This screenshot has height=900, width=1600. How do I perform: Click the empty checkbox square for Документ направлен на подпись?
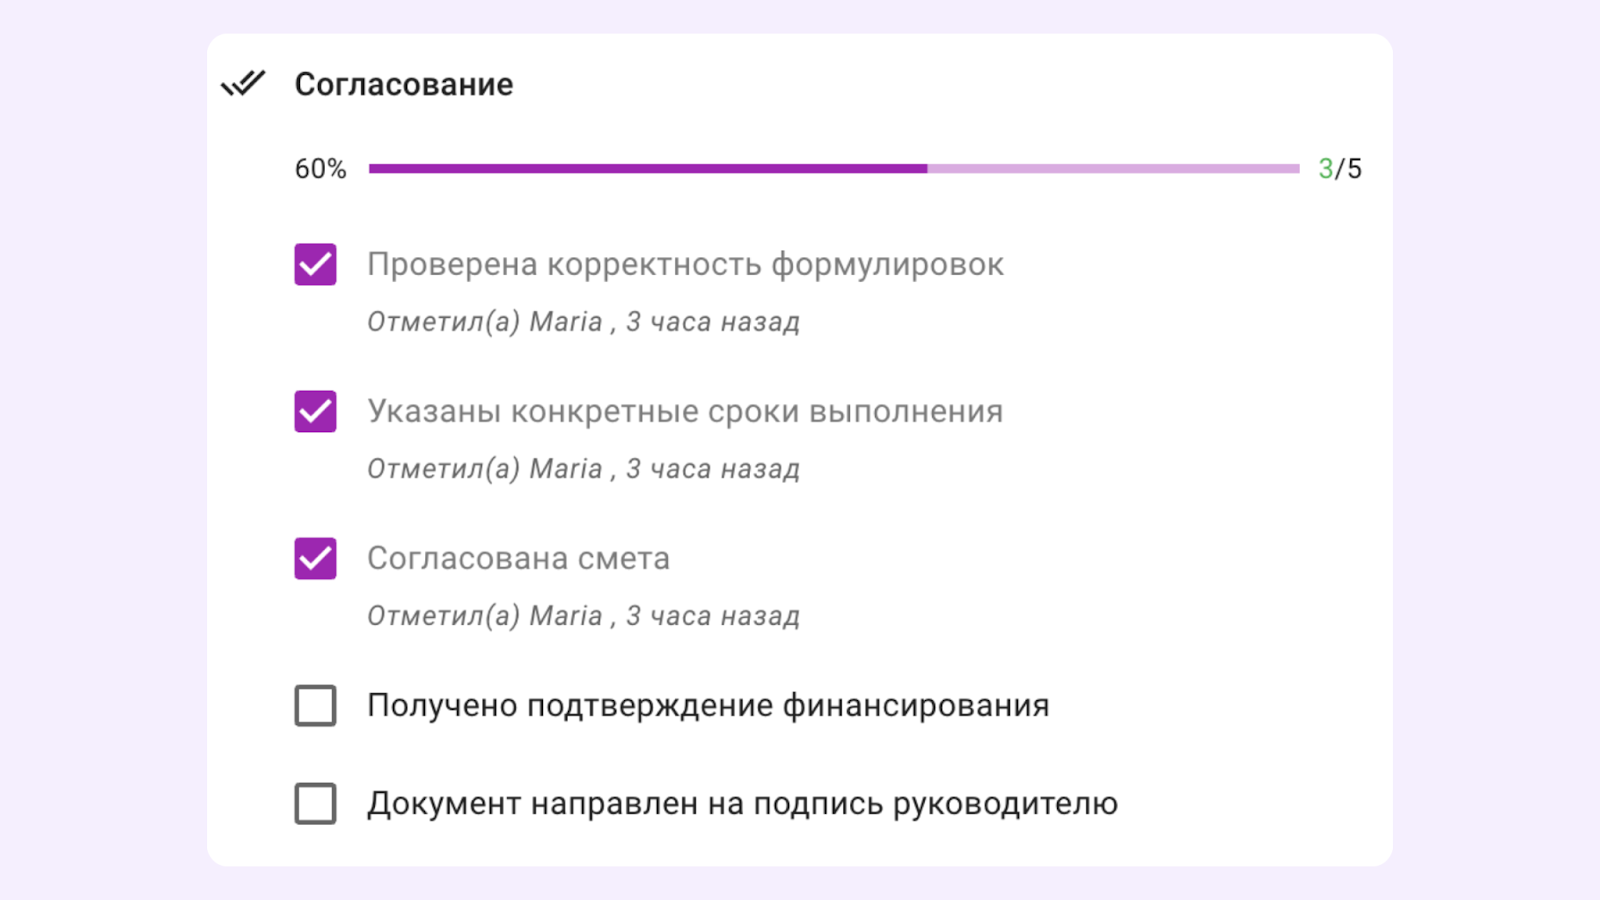[x=315, y=803]
